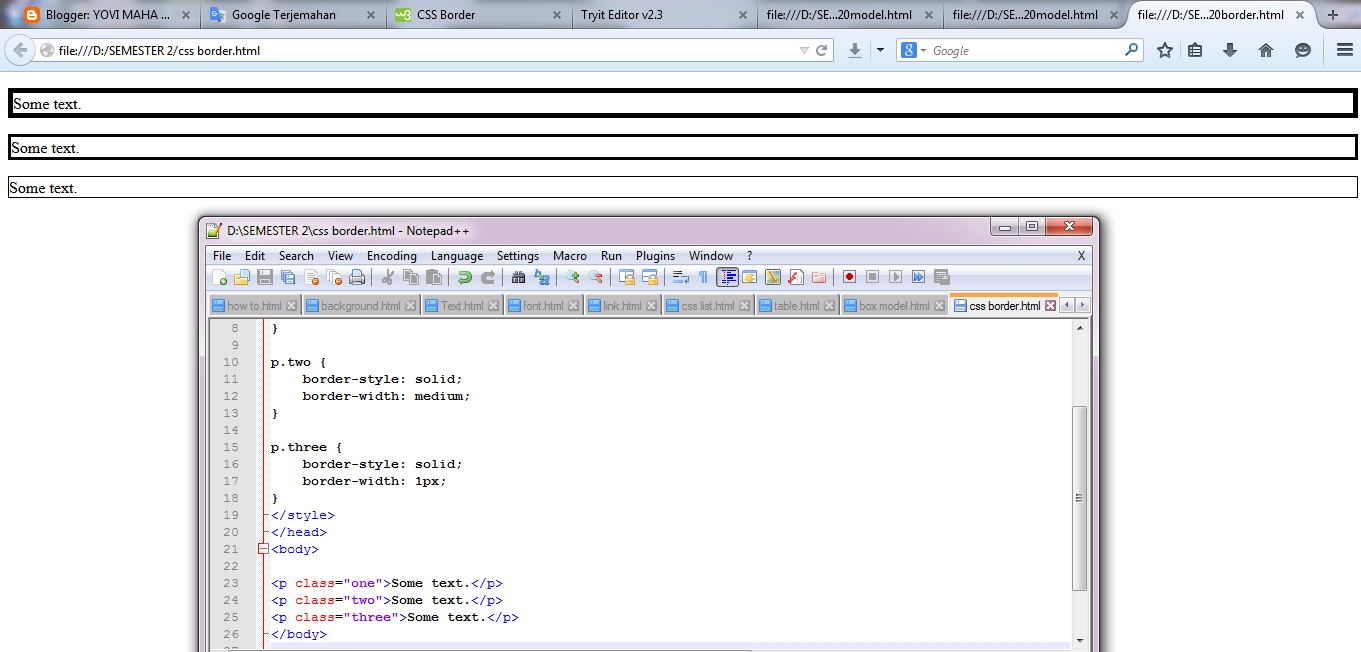
Task: Close the Blogger browser tab
Action: click(186, 15)
